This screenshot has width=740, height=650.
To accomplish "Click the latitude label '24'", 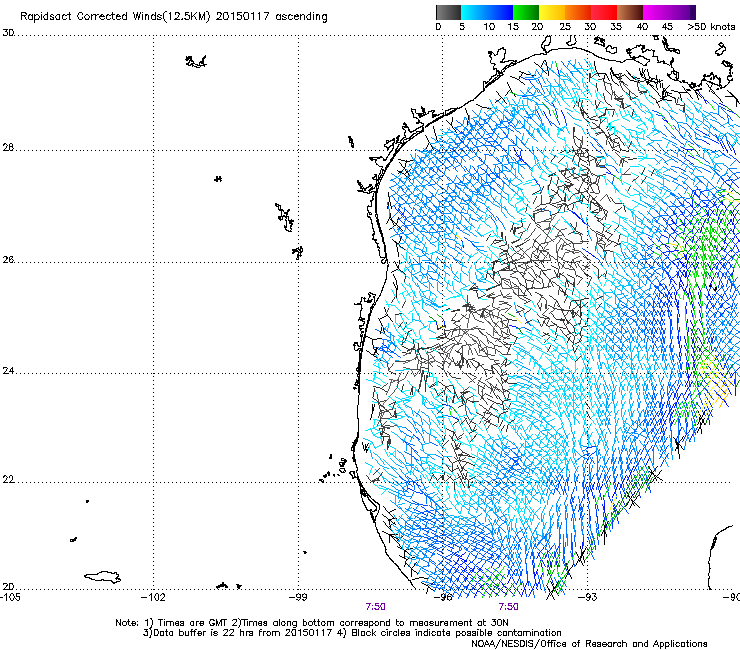I will 8,371.
